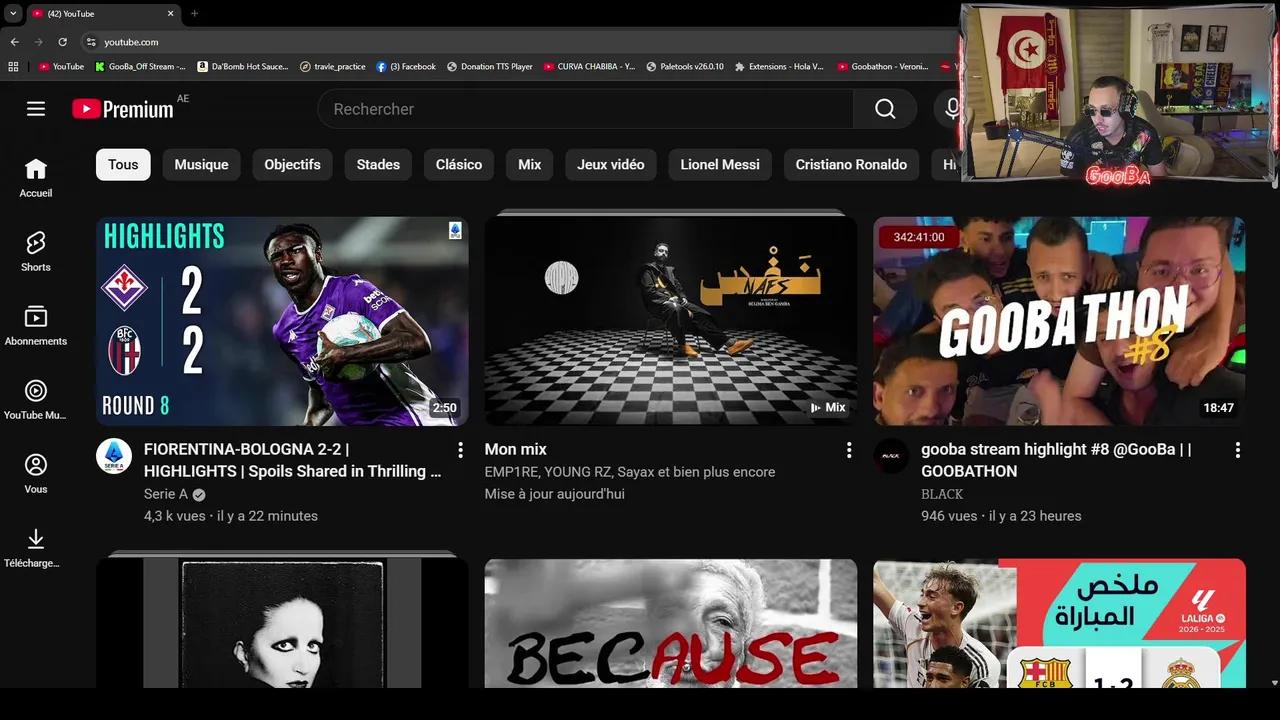Open the Facebook bookmark
The width and height of the screenshot is (1280, 720).
pyautogui.click(x=406, y=66)
